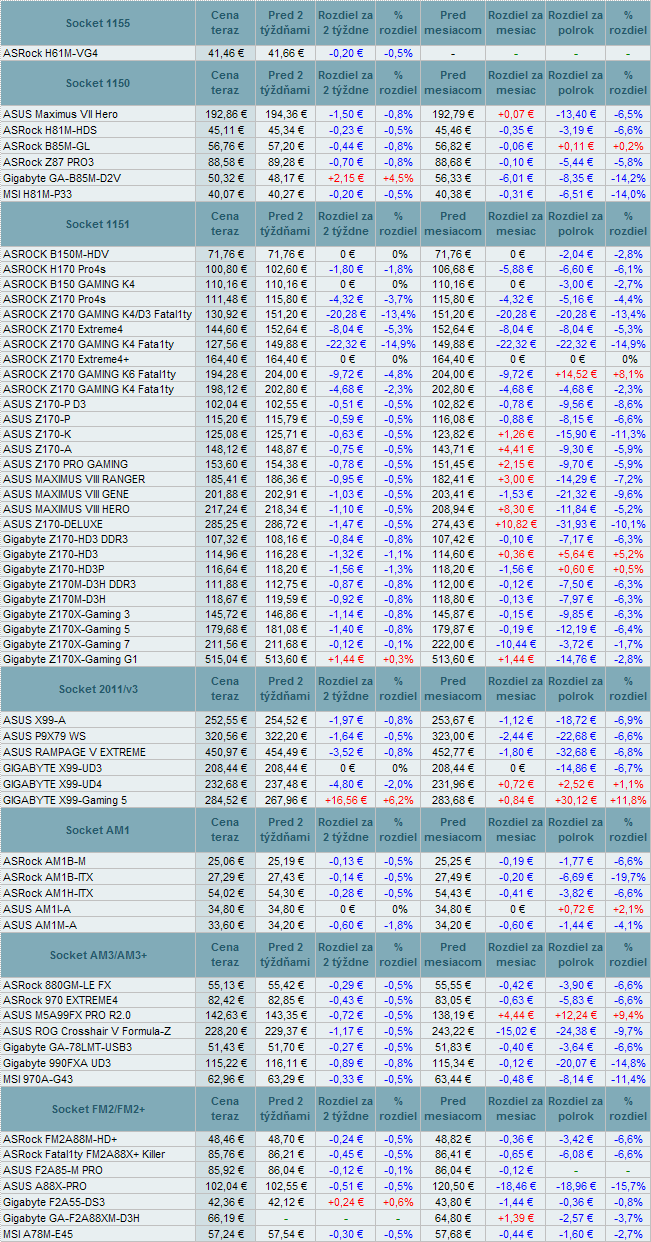This screenshot has width=651, height=1242.
Task: Select the ASUS Maximus VII Hero name
Action: coord(60,114)
